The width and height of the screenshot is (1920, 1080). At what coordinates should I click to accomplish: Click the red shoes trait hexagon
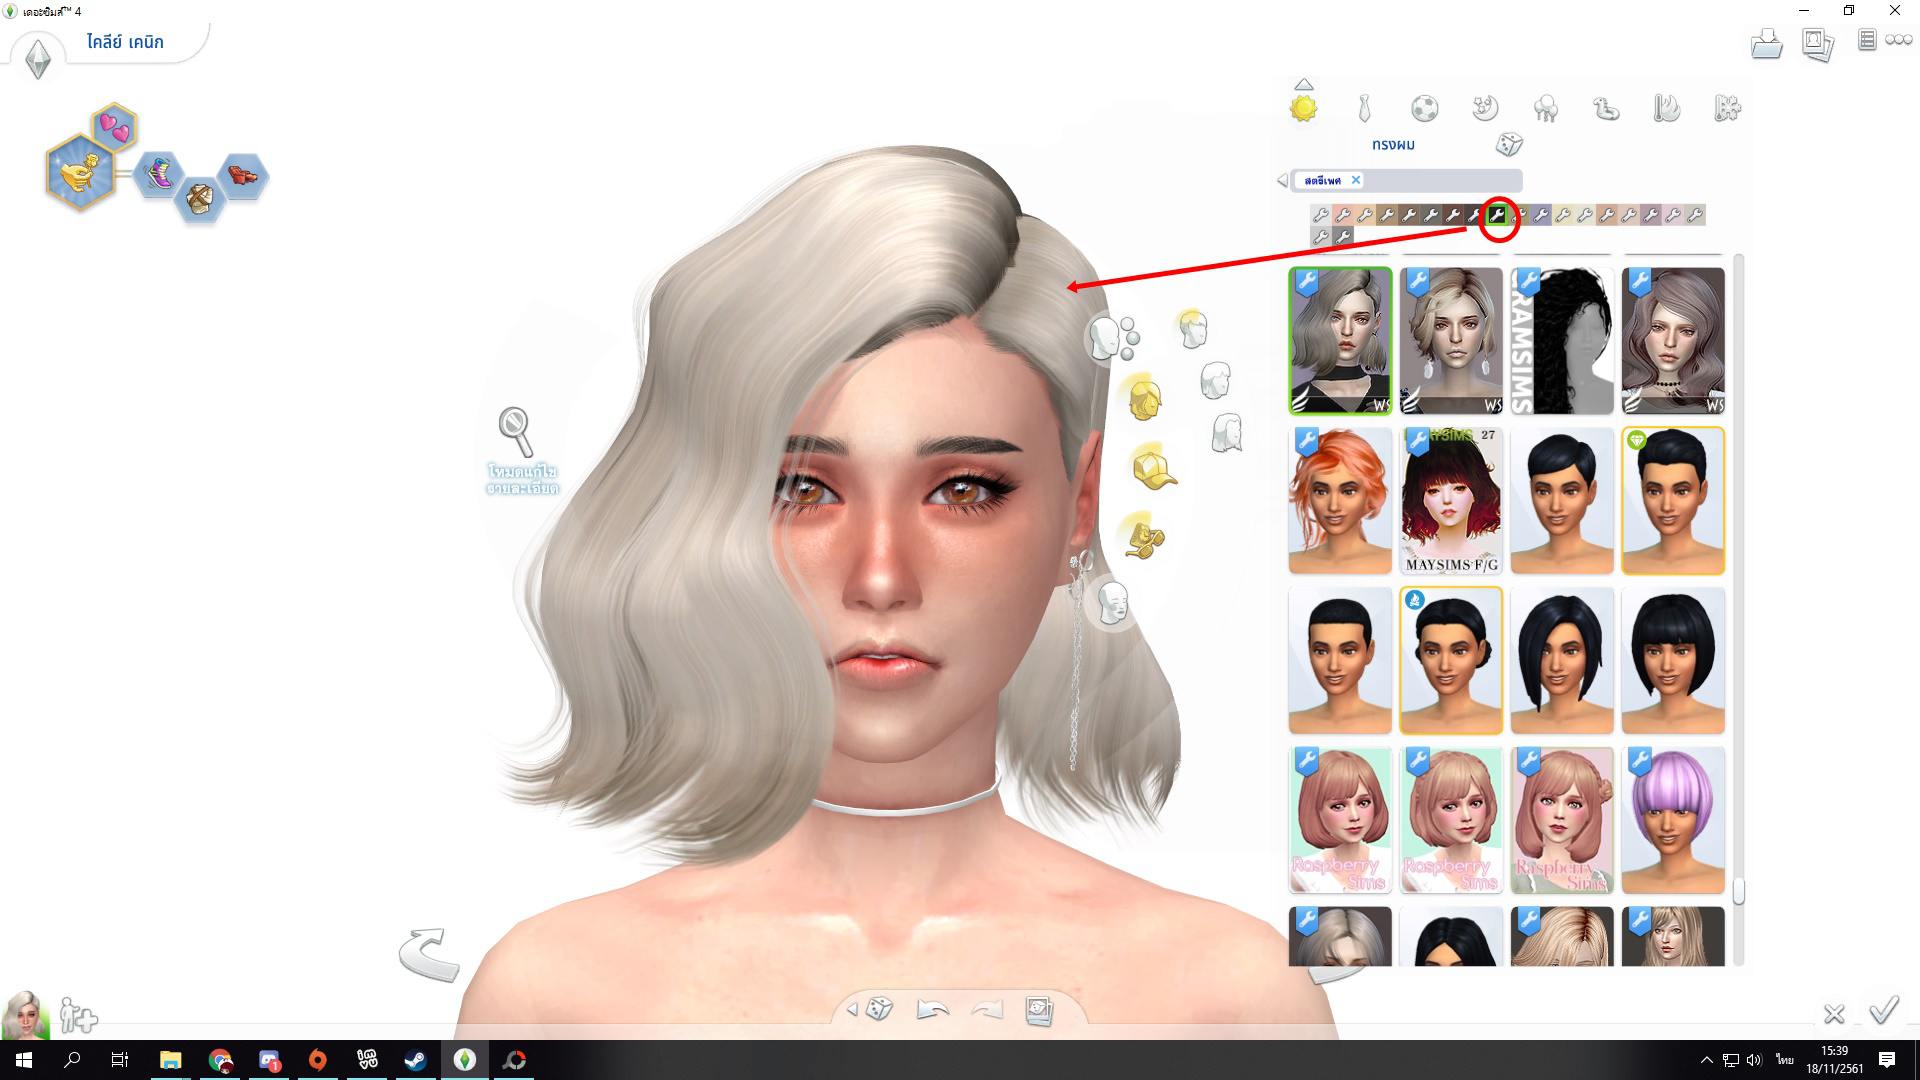click(242, 176)
